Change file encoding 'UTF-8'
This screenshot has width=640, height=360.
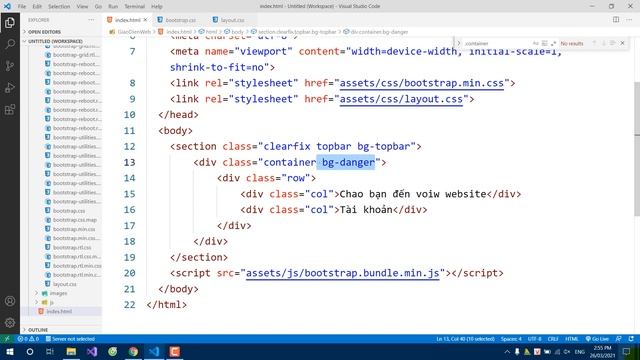pyautogui.click(x=534, y=339)
